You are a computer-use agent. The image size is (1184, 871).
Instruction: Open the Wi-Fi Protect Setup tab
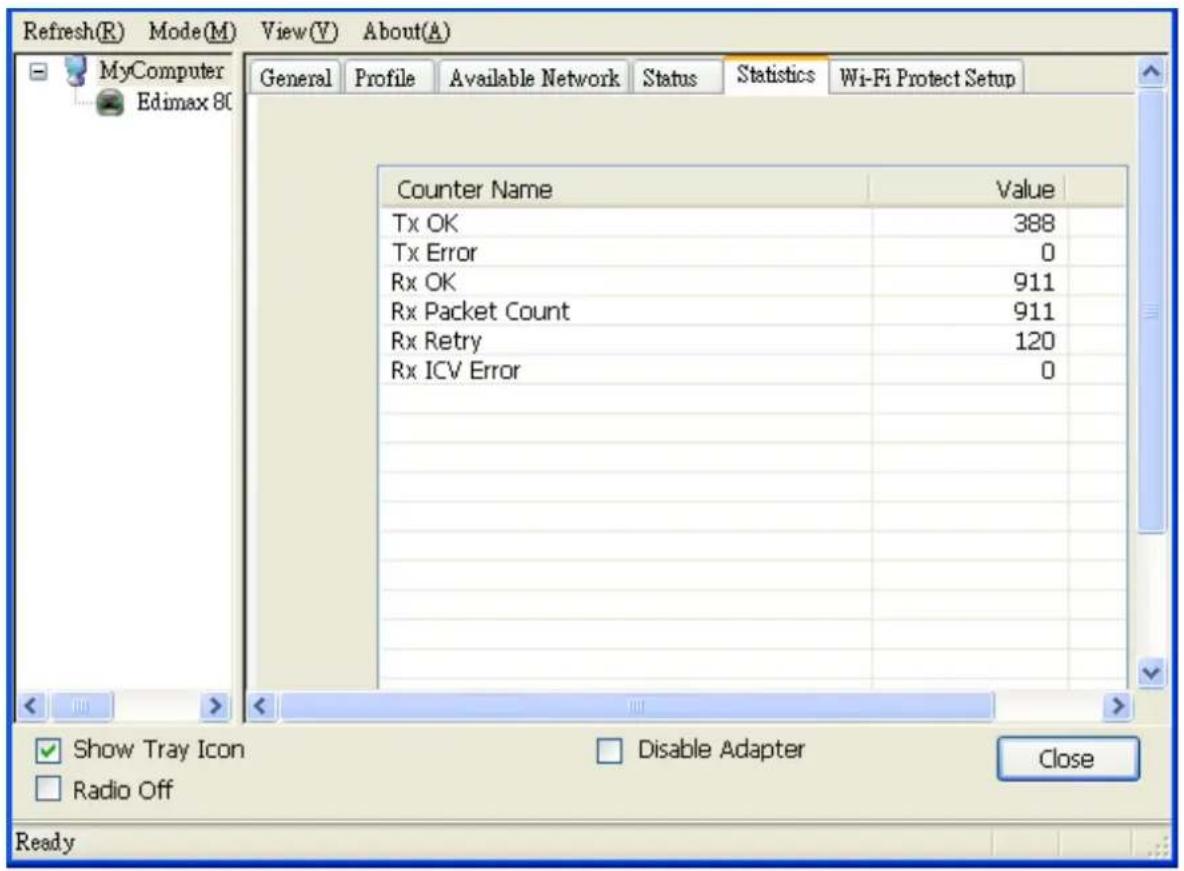point(927,78)
